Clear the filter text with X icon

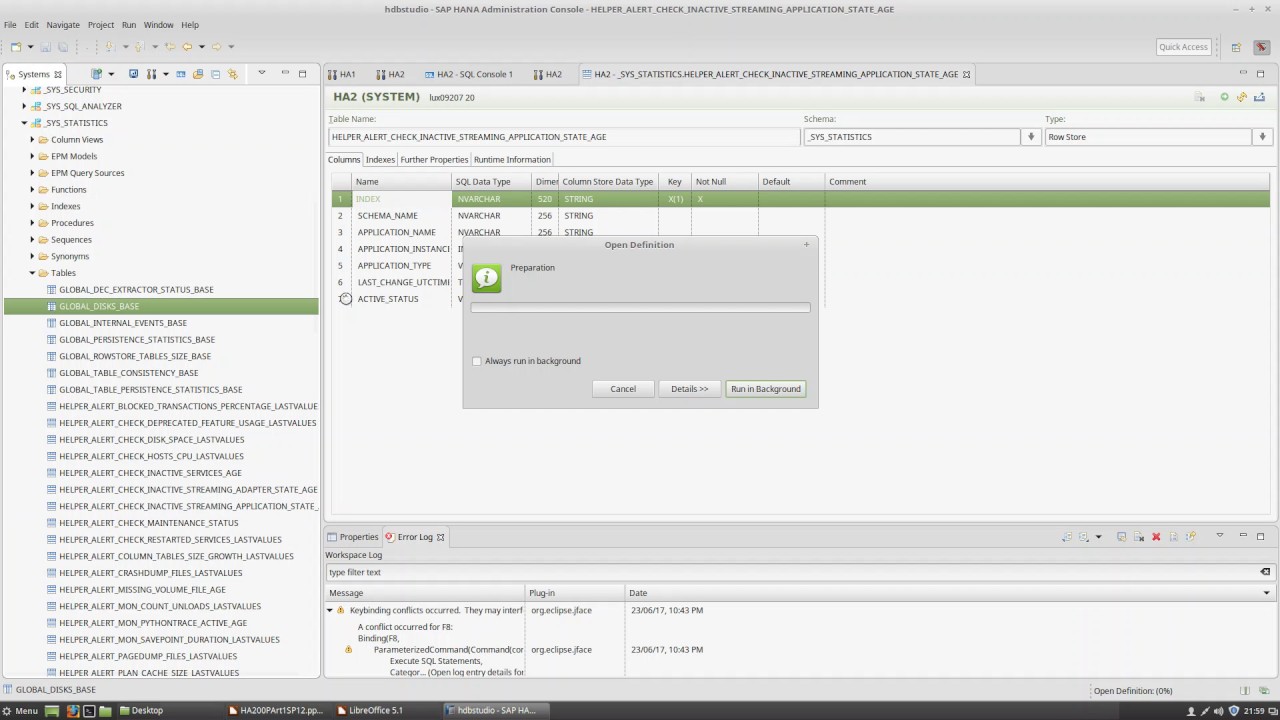point(1265,572)
